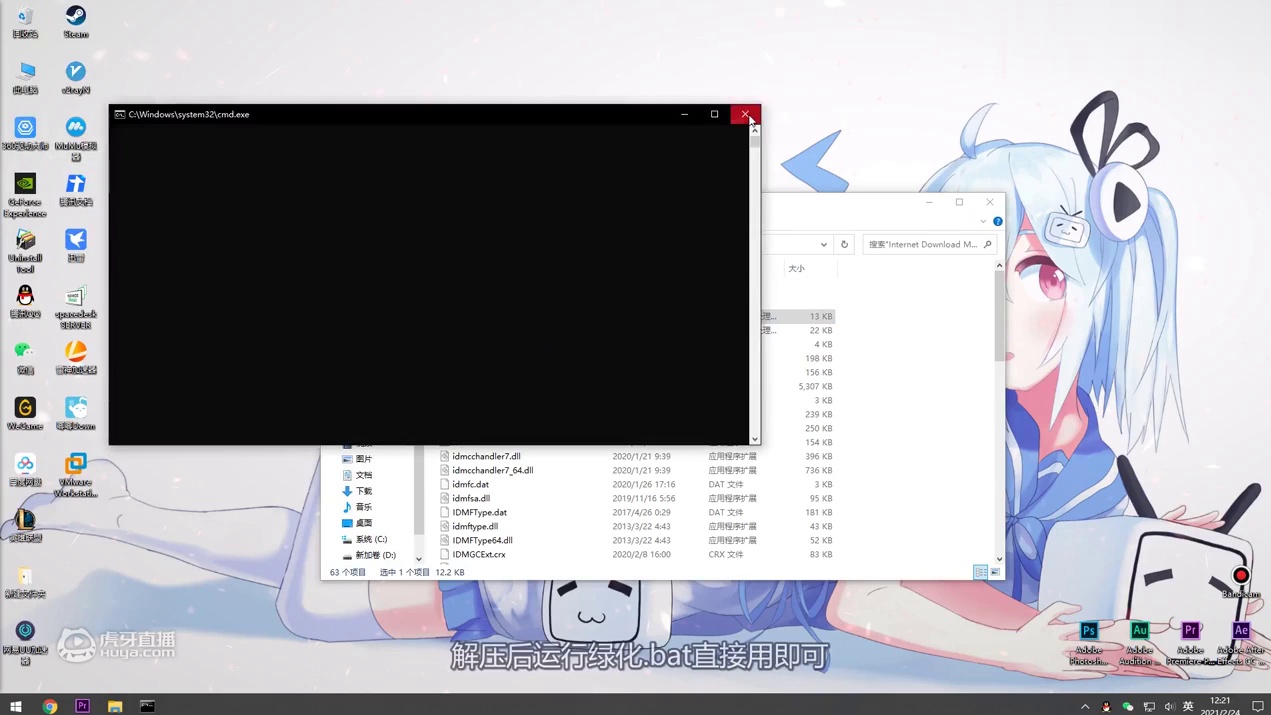Show hidden system tray icons

click(x=1085, y=706)
